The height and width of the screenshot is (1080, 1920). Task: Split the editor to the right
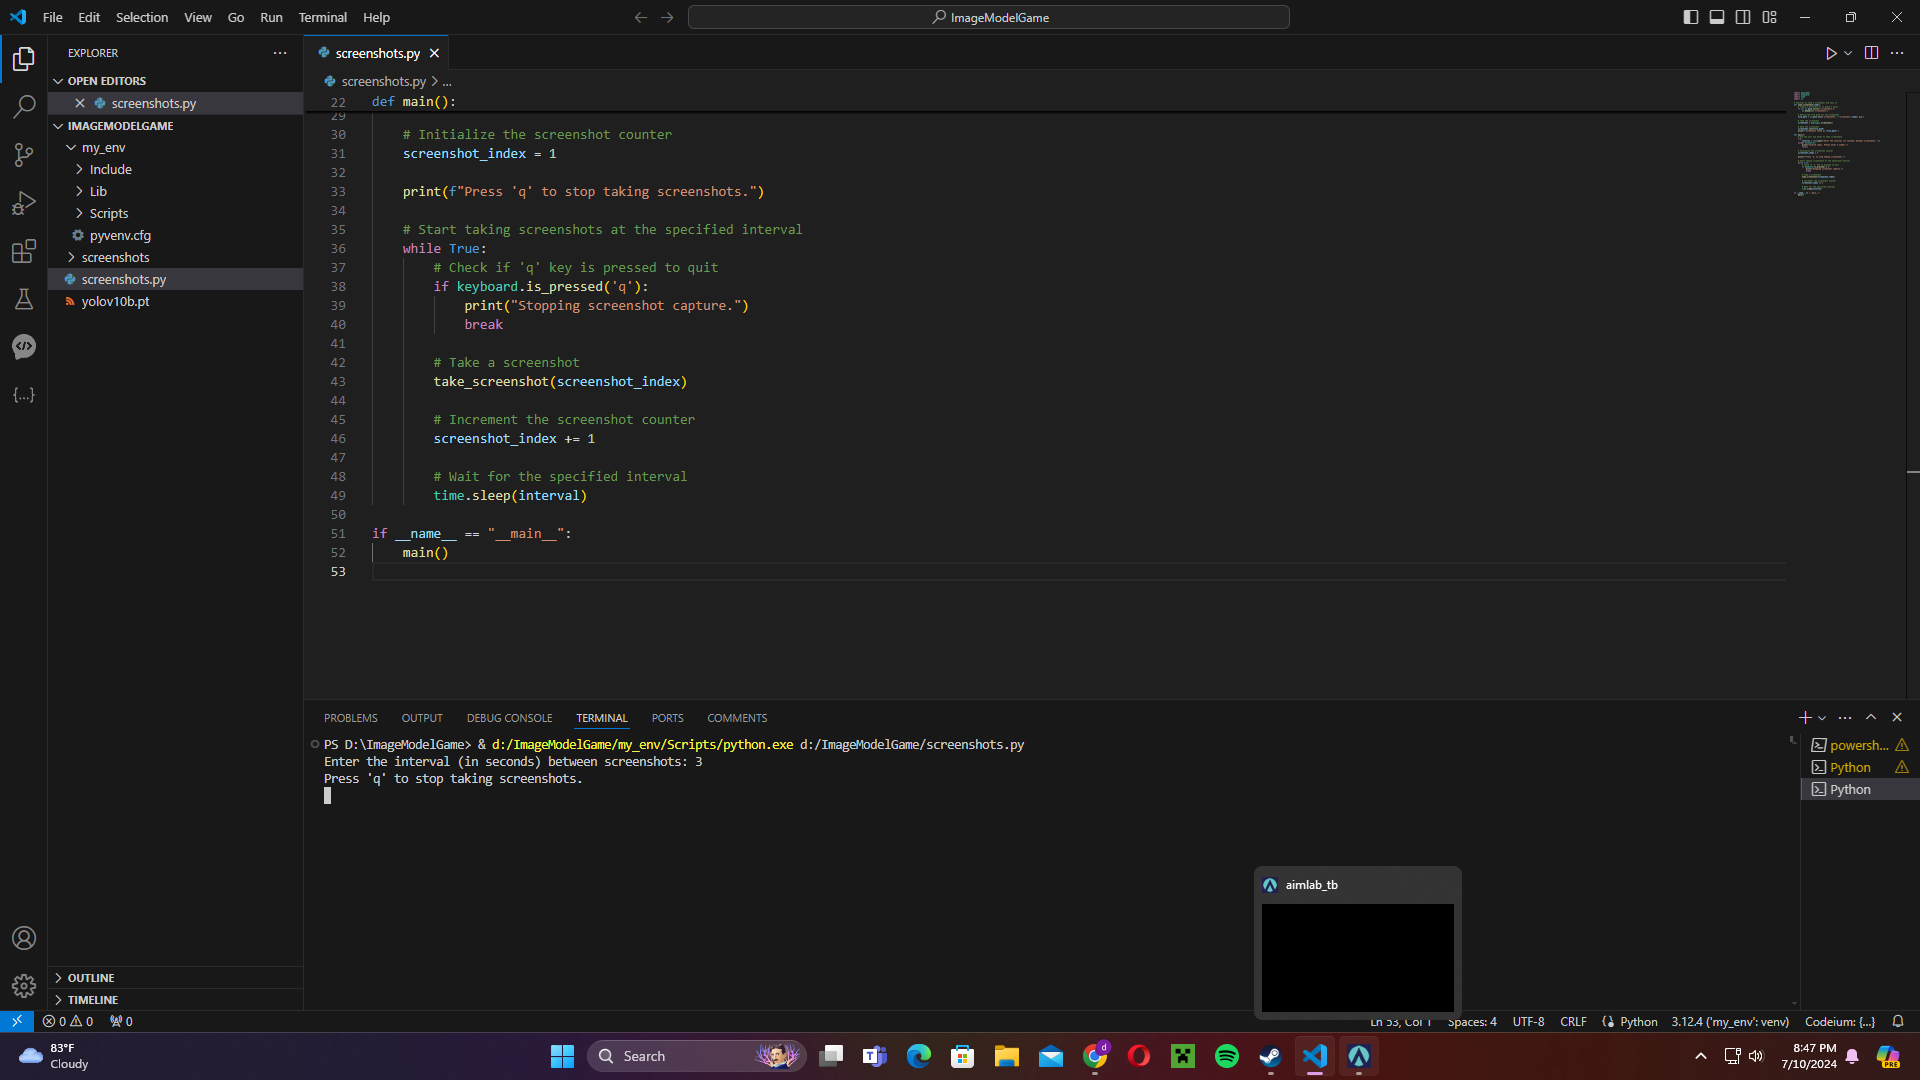pyautogui.click(x=1871, y=53)
